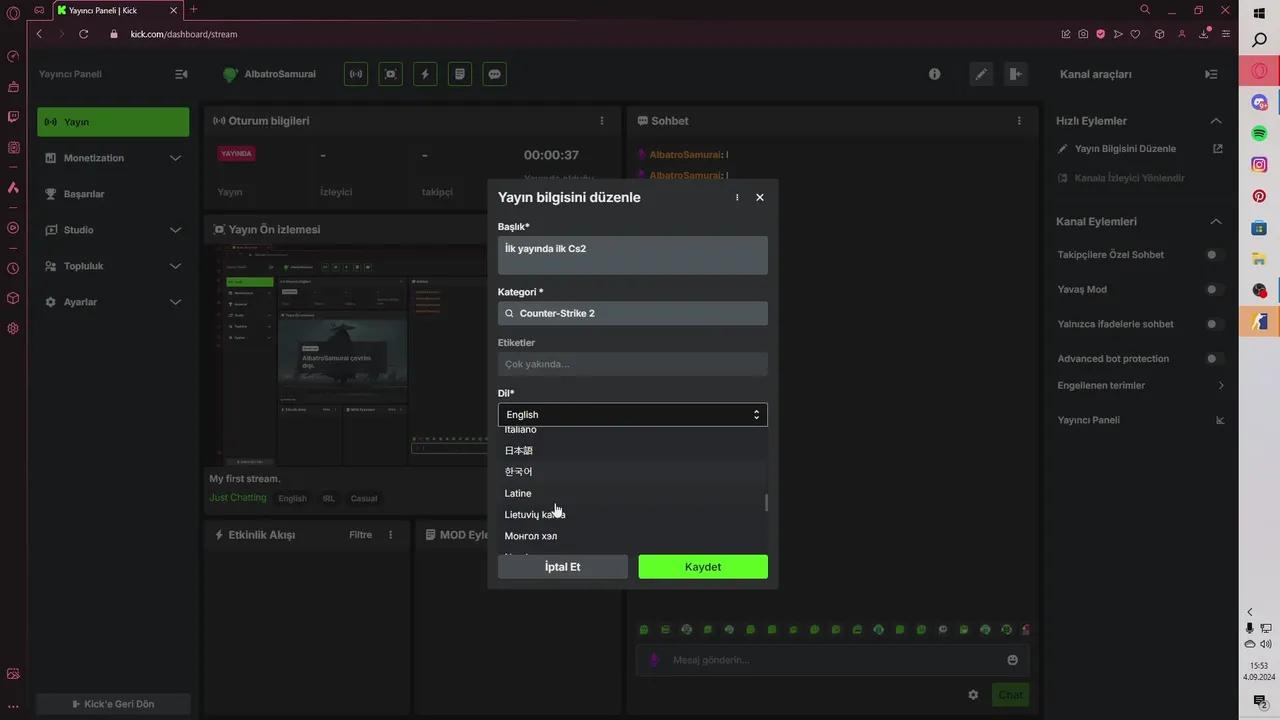Collapse the Yayıncı Paneli sidebar icon
Image resolution: width=1280 pixels, height=720 pixels.
tap(181, 74)
